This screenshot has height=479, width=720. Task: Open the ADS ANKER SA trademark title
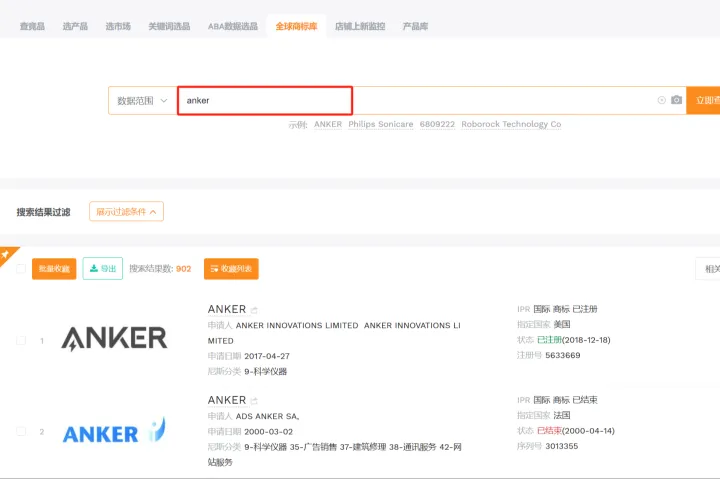pos(227,400)
